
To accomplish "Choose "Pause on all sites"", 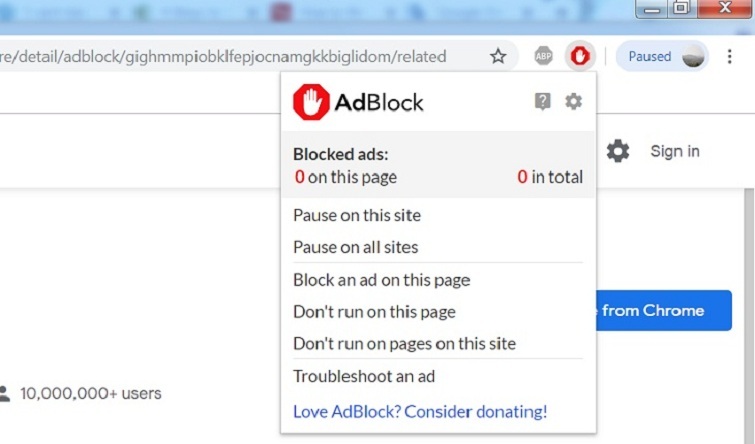I will [x=355, y=247].
